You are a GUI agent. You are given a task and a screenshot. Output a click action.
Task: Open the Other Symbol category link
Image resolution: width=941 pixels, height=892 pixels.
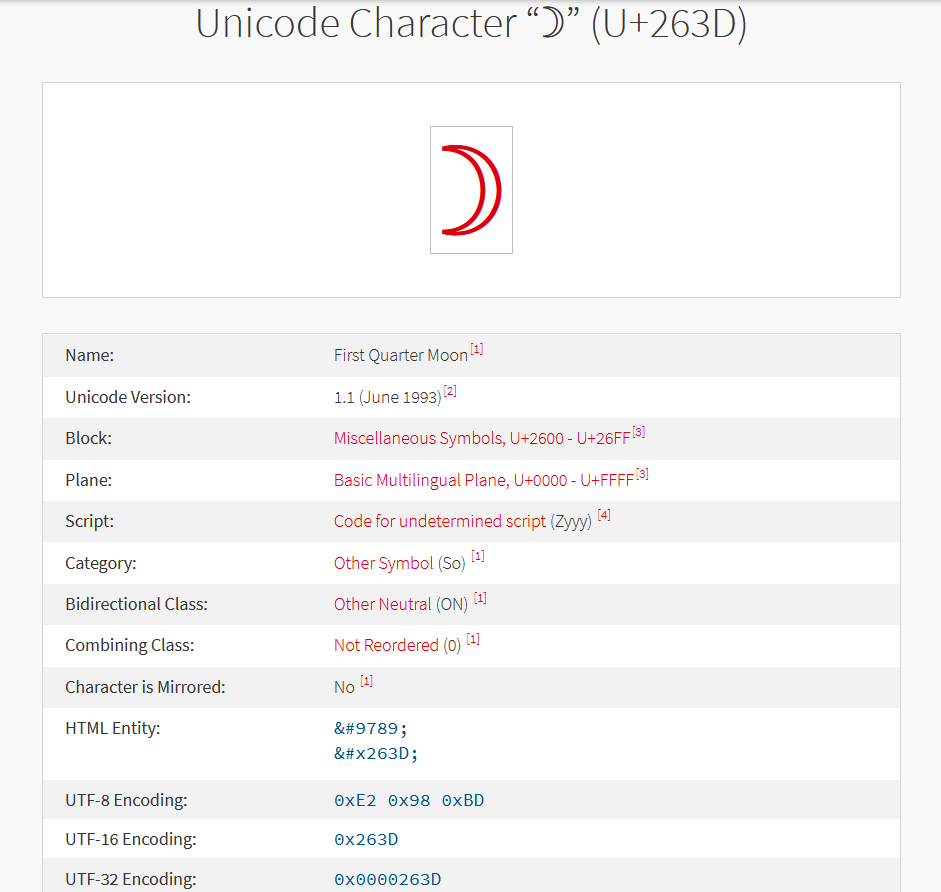[x=383, y=563]
